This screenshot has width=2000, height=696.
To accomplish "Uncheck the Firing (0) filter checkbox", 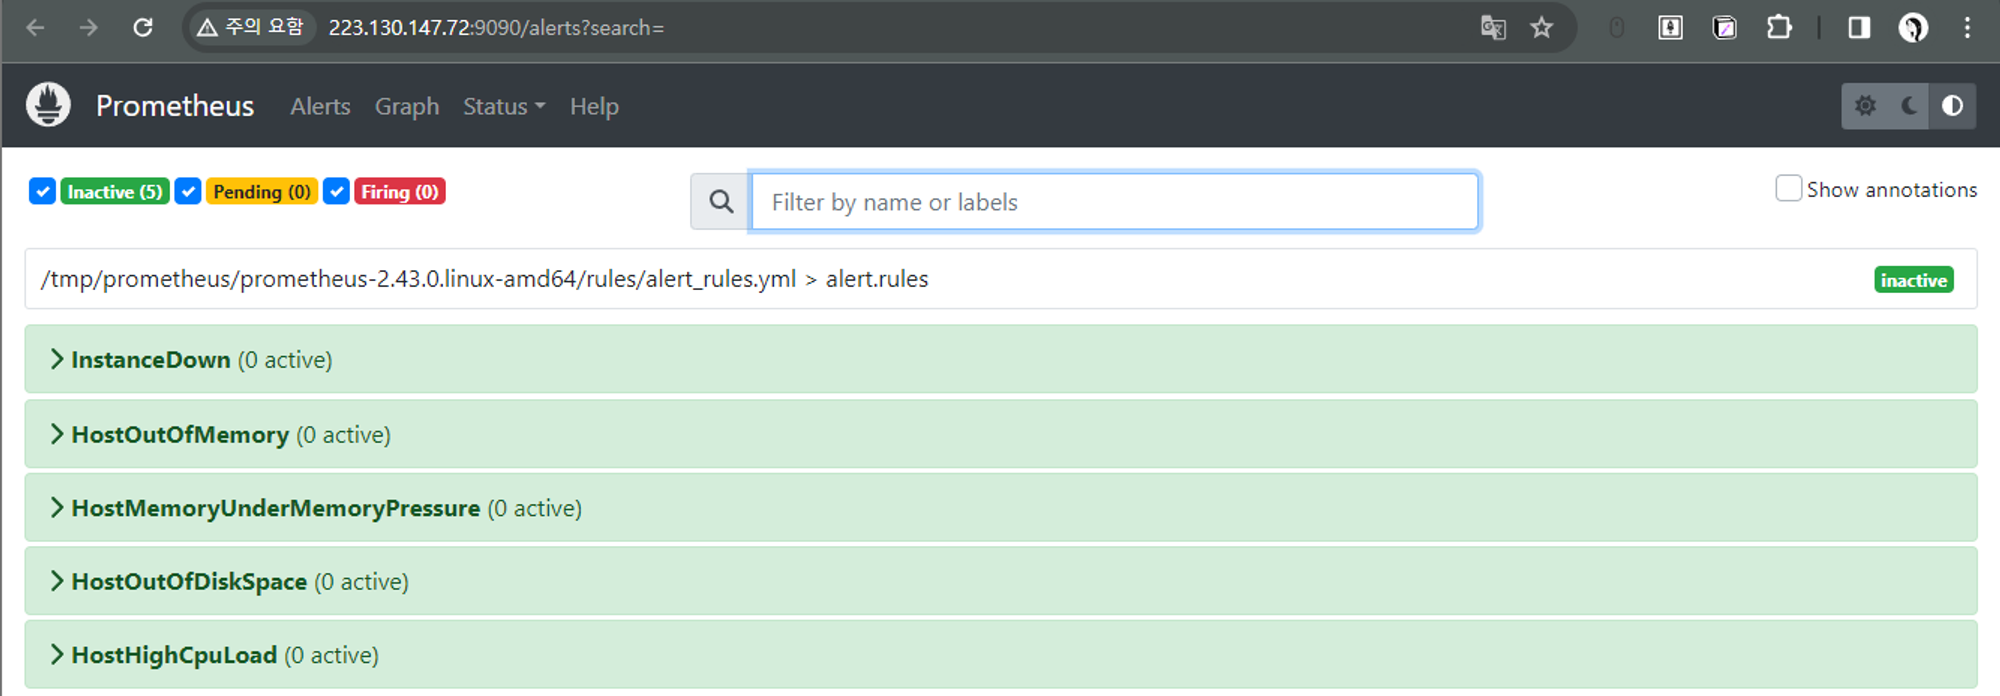I will (x=336, y=191).
